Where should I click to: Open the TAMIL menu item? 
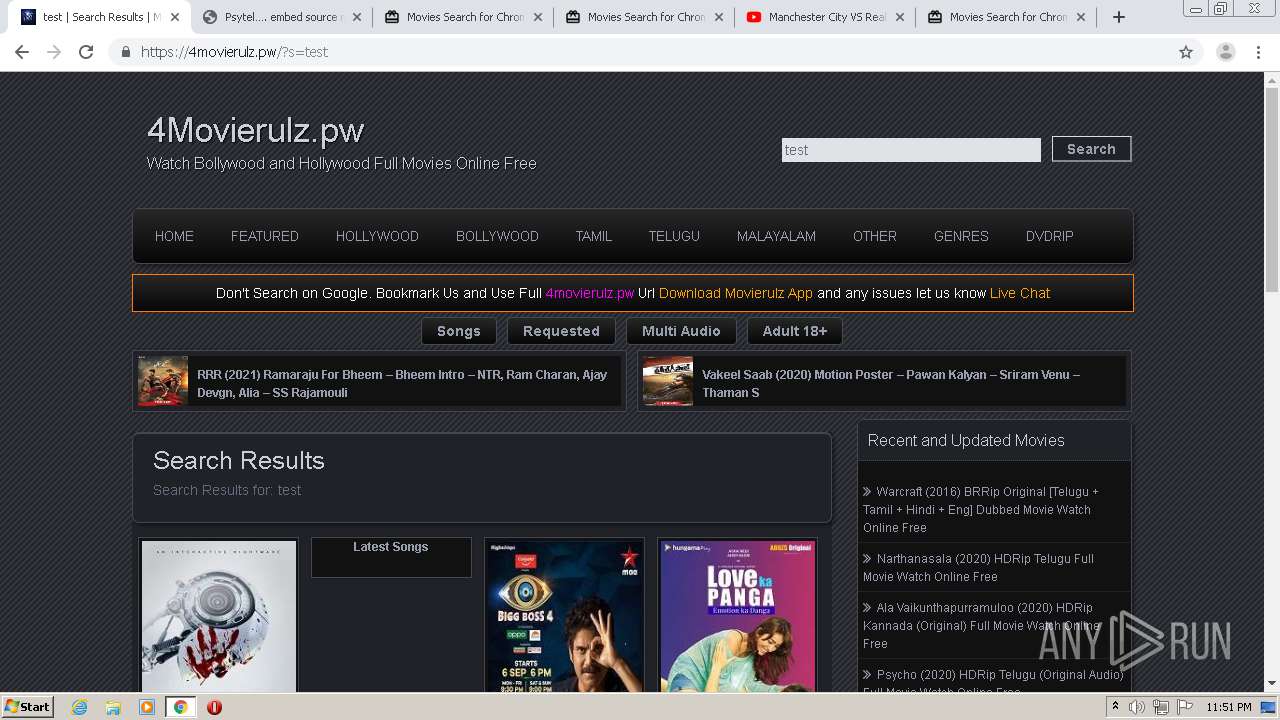[594, 236]
